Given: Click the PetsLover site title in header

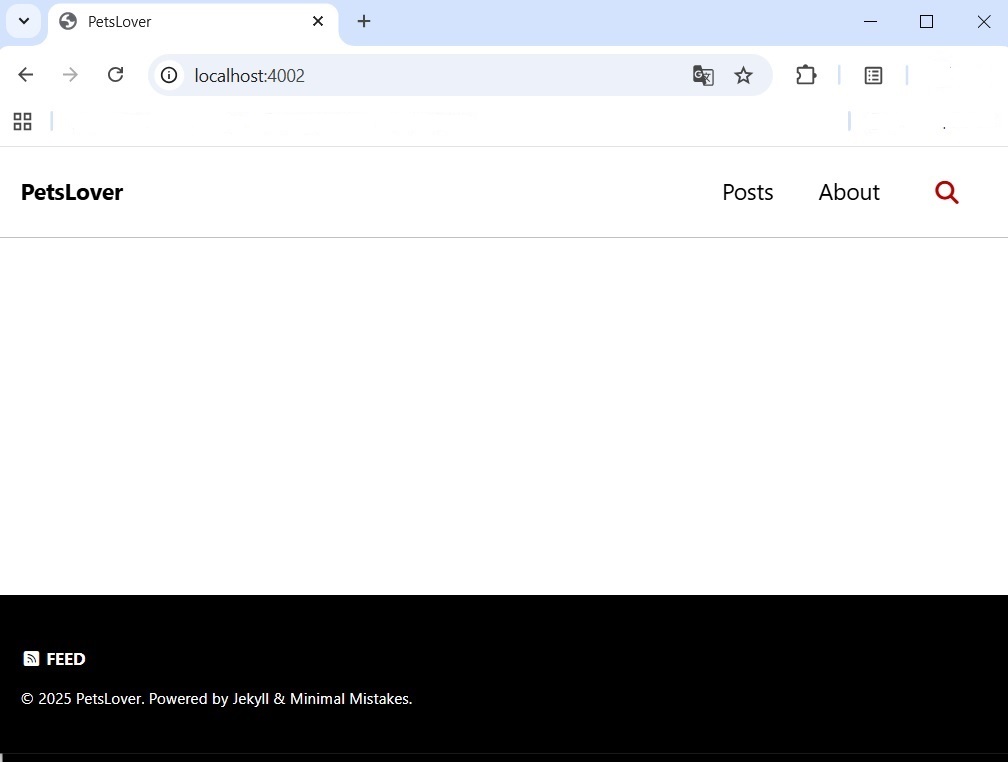Looking at the screenshot, I should 72,192.
